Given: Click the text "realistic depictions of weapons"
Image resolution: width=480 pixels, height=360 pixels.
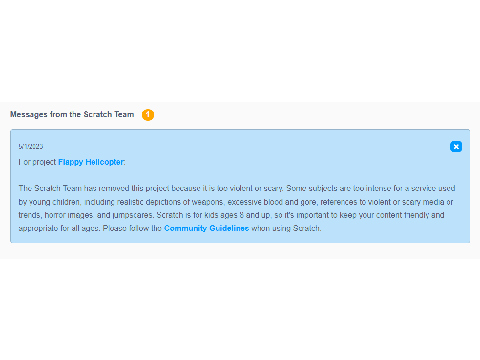Looking at the screenshot, I should [170, 202].
